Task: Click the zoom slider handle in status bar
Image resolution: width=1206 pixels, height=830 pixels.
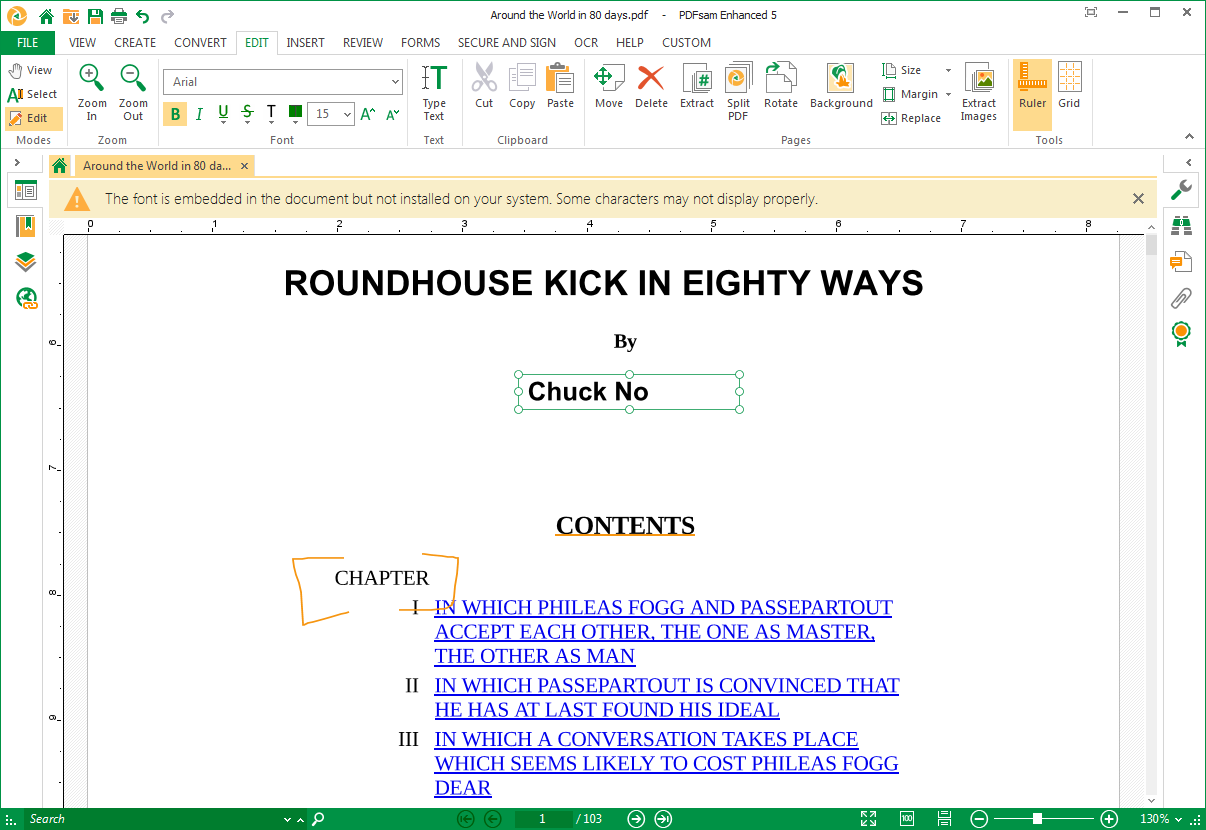Action: pyautogui.click(x=1037, y=819)
